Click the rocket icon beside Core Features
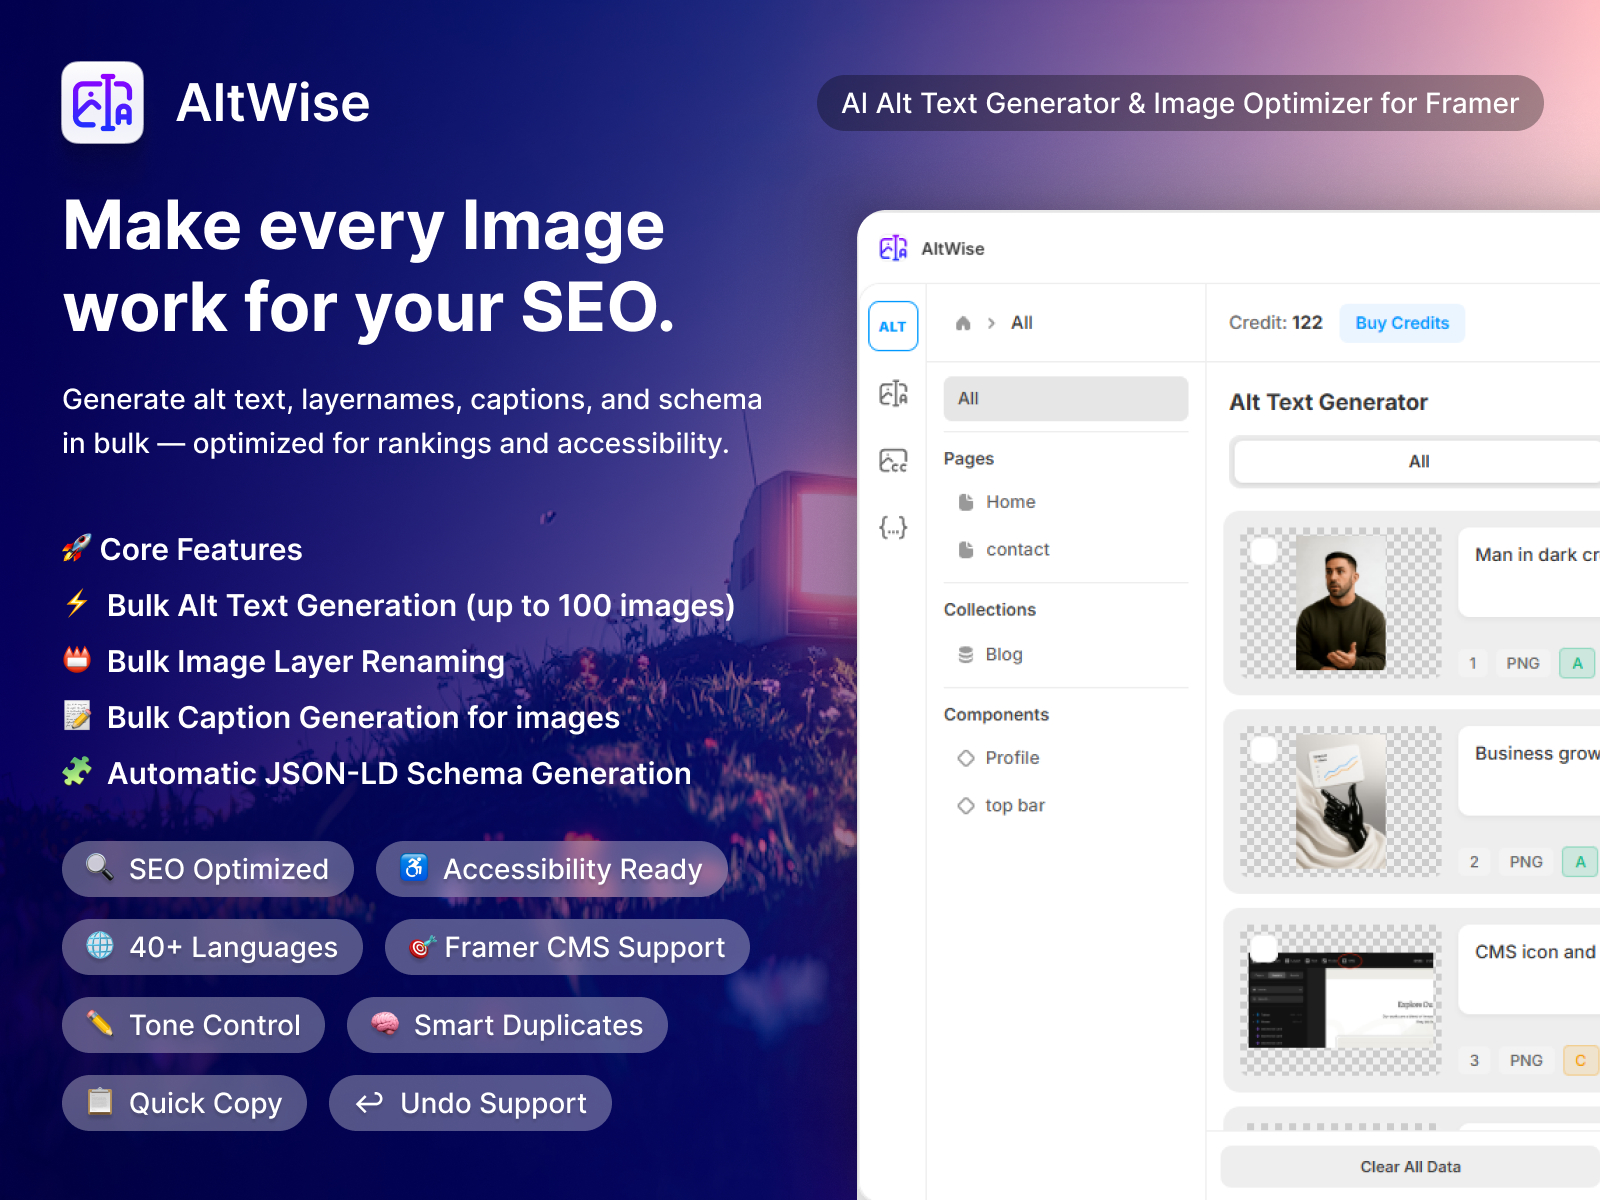Viewport: 1600px width, 1200px height. (77, 548)
